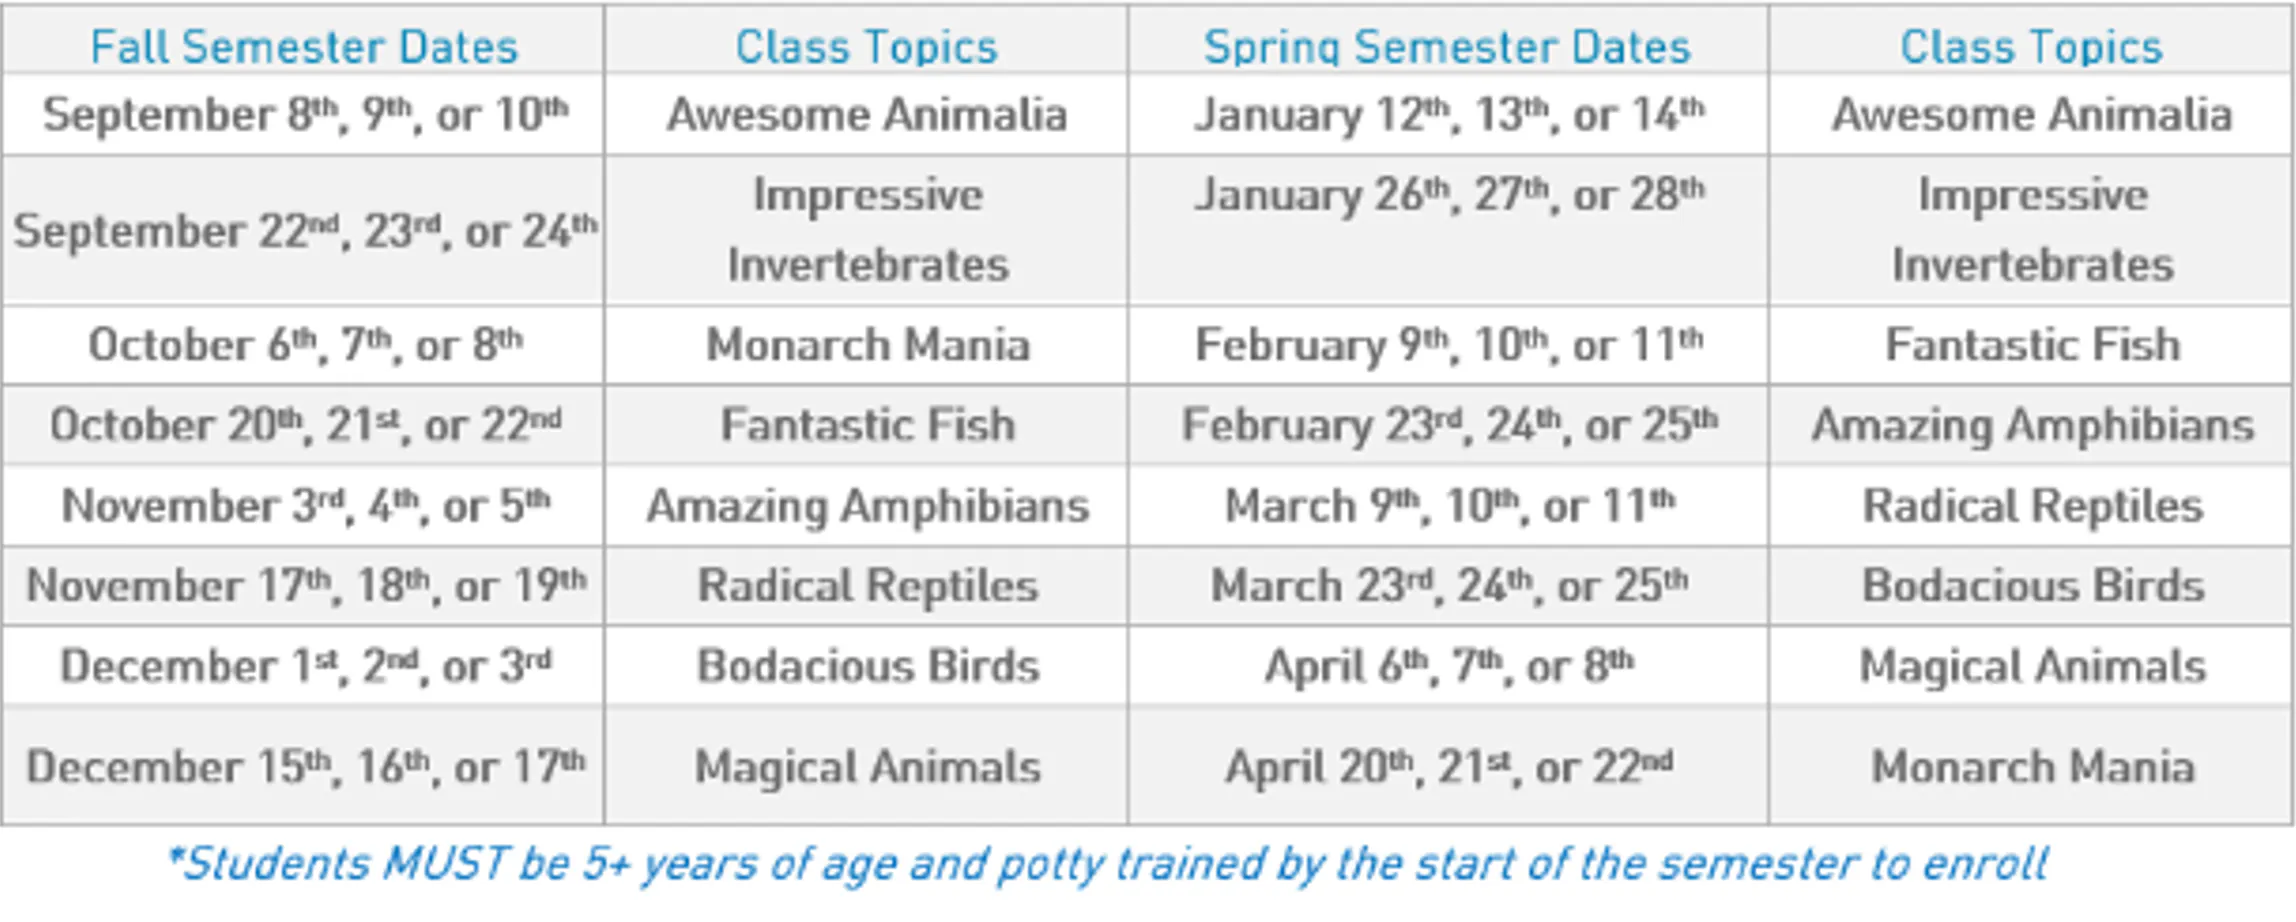Select the September 22nd, 23rd, or 24th cell
This screenshot has height=922, width=2296.
click(305, 231)
